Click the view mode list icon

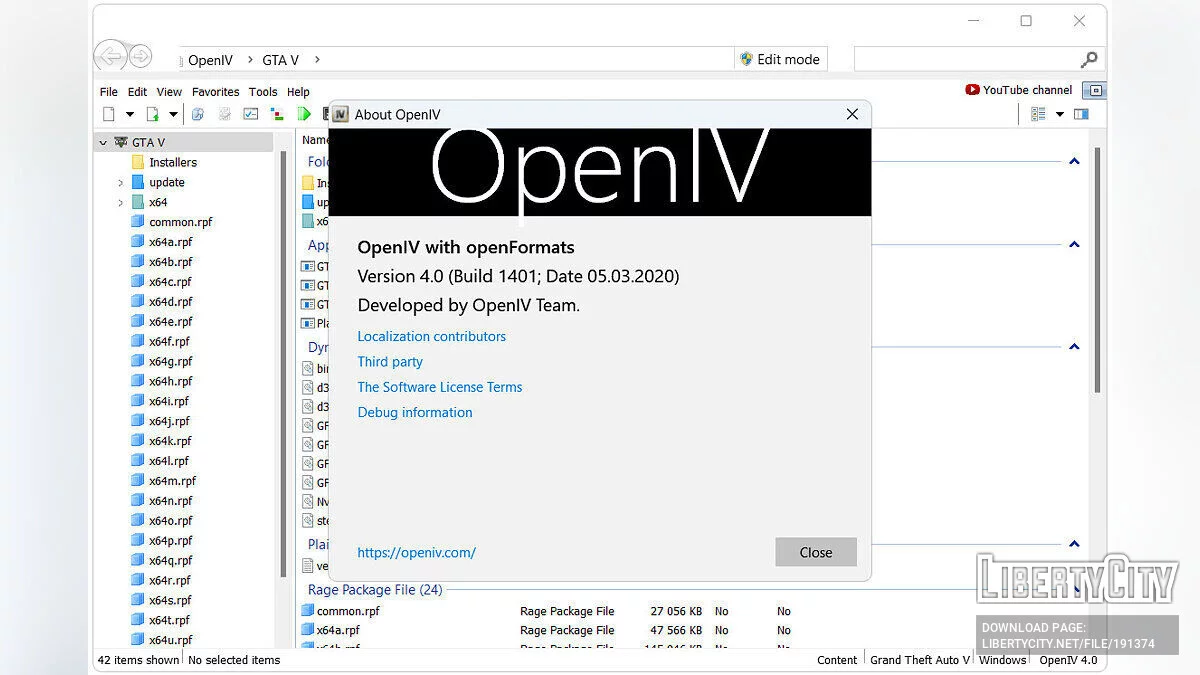[1038, 114]
